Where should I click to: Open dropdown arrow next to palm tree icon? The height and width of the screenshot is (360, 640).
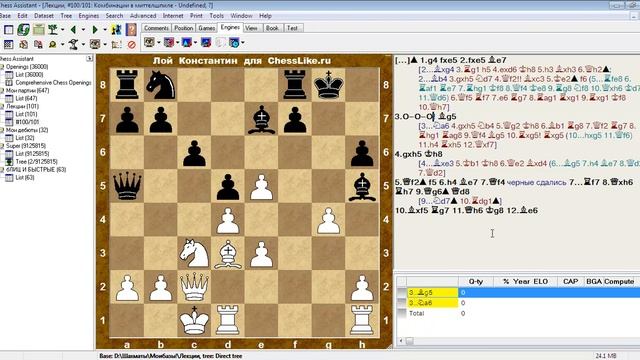[62, 30]
